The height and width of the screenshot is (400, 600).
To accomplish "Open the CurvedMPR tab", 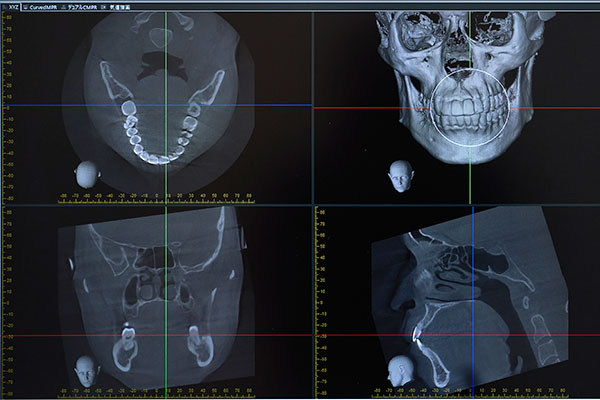I will tap(45, 5).
